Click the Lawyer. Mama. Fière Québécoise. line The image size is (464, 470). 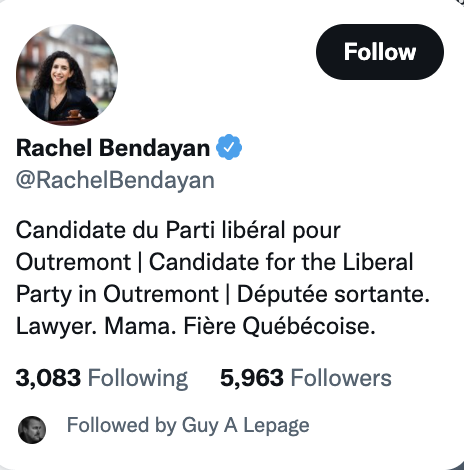pyautogui.click(x=196, y=326)
